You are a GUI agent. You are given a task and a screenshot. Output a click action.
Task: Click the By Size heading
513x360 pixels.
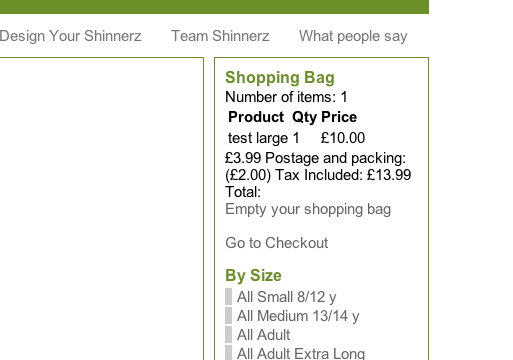tap(253, 276)
